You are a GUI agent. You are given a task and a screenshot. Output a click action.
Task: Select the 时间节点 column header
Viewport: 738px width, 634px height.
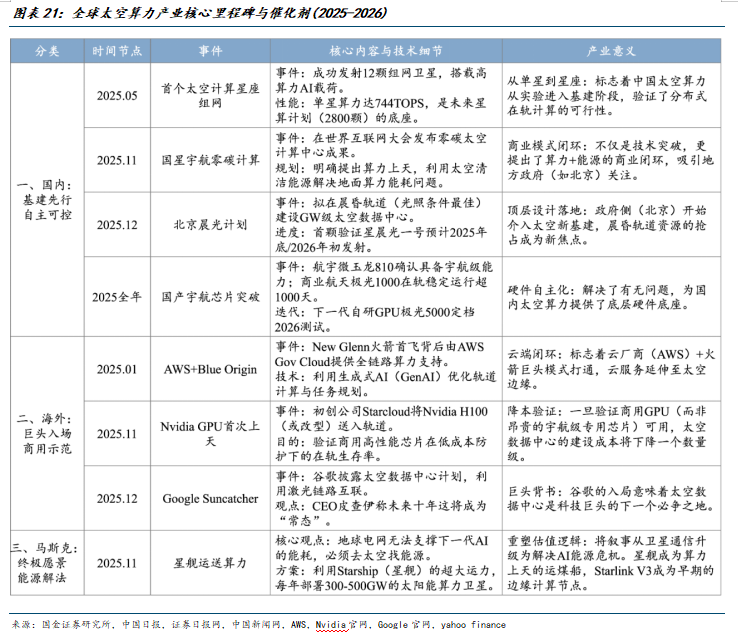click(118, 49)
